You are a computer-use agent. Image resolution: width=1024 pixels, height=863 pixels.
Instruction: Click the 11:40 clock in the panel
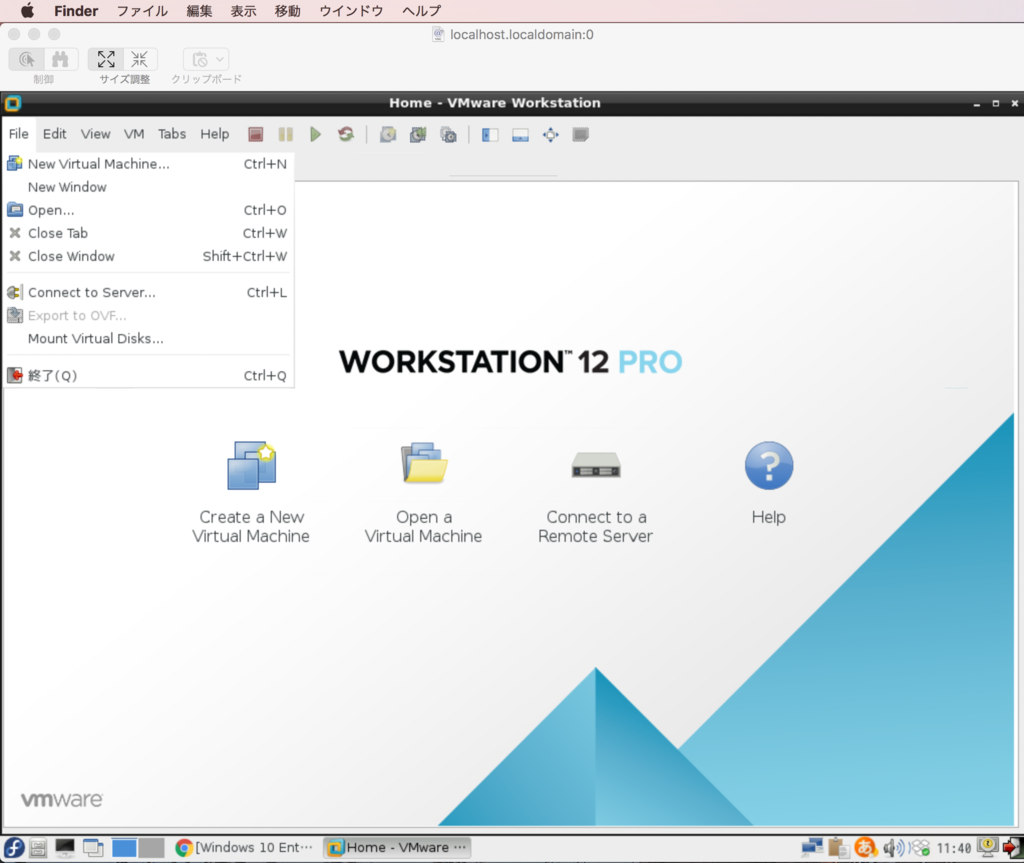[x=953, y=848]
